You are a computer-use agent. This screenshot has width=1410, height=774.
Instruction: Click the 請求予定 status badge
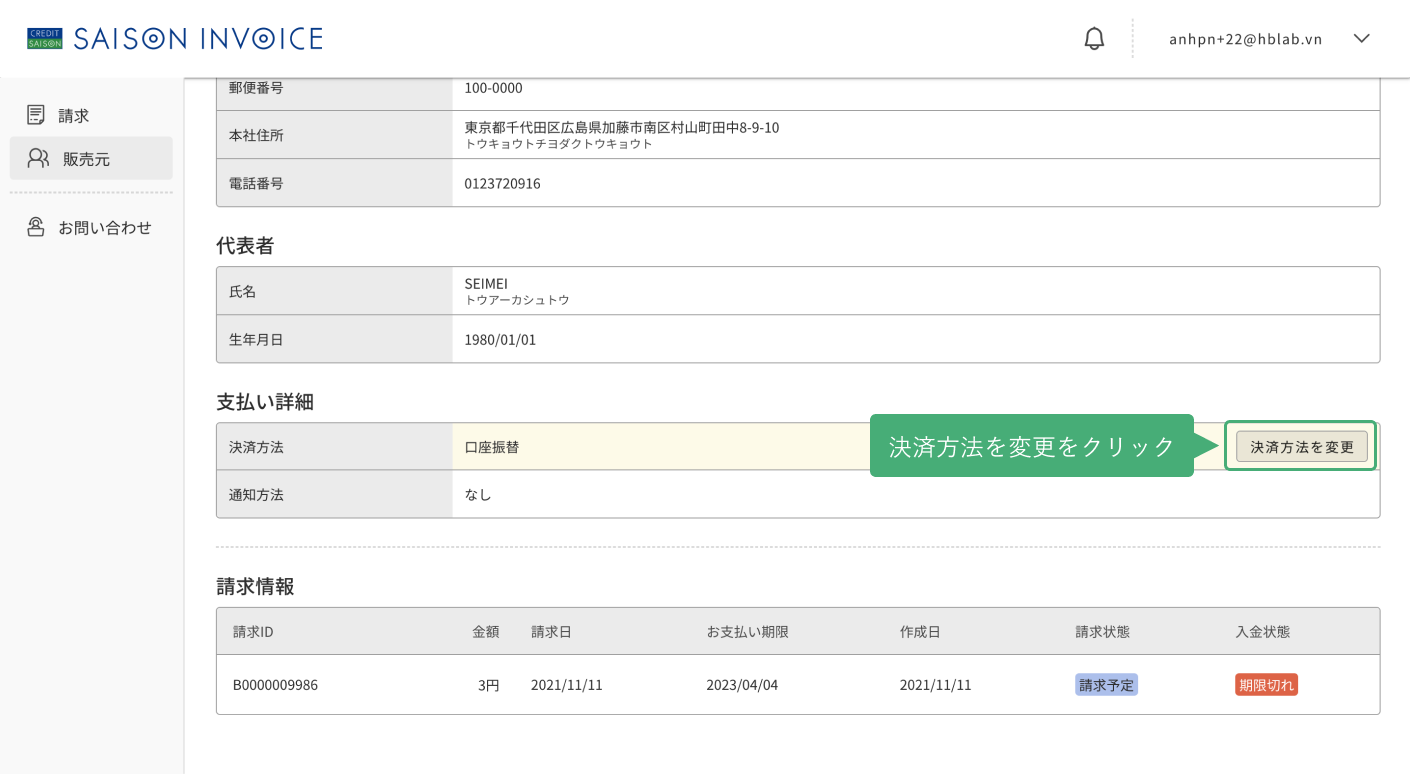pos(1106,685)
